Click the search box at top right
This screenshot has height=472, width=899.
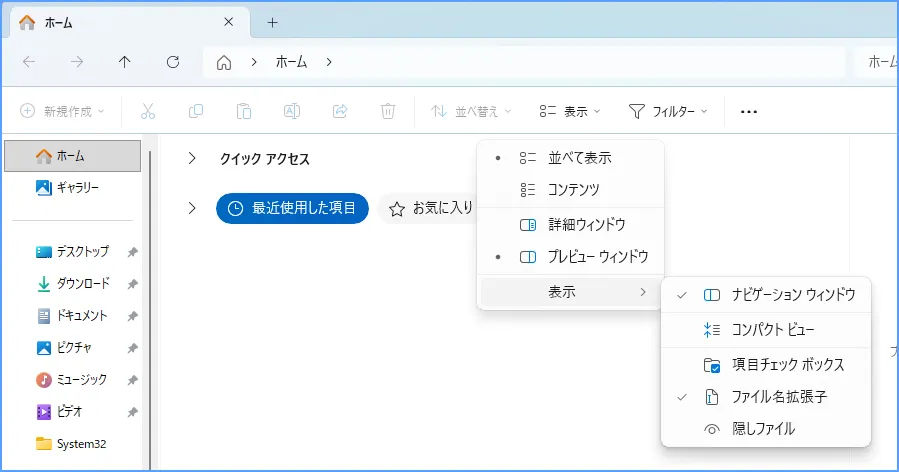point(876,62)
